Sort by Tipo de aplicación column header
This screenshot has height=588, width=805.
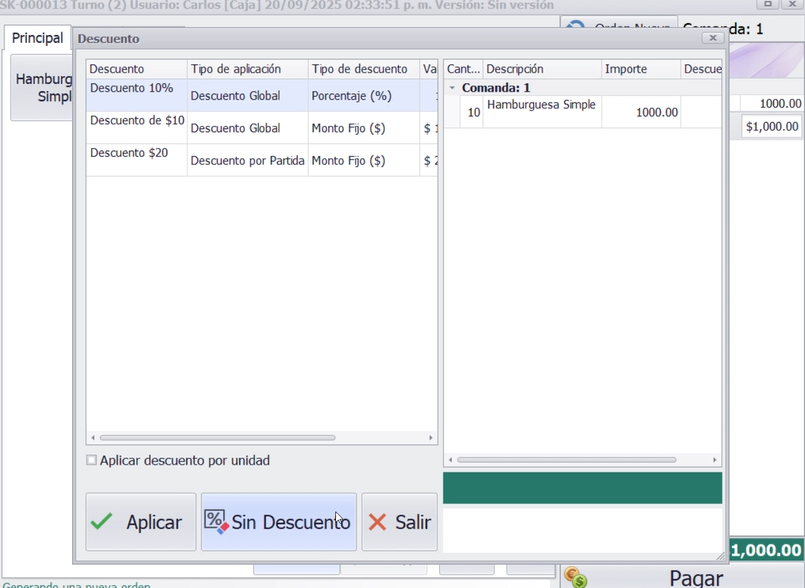(x=247, y=69)
